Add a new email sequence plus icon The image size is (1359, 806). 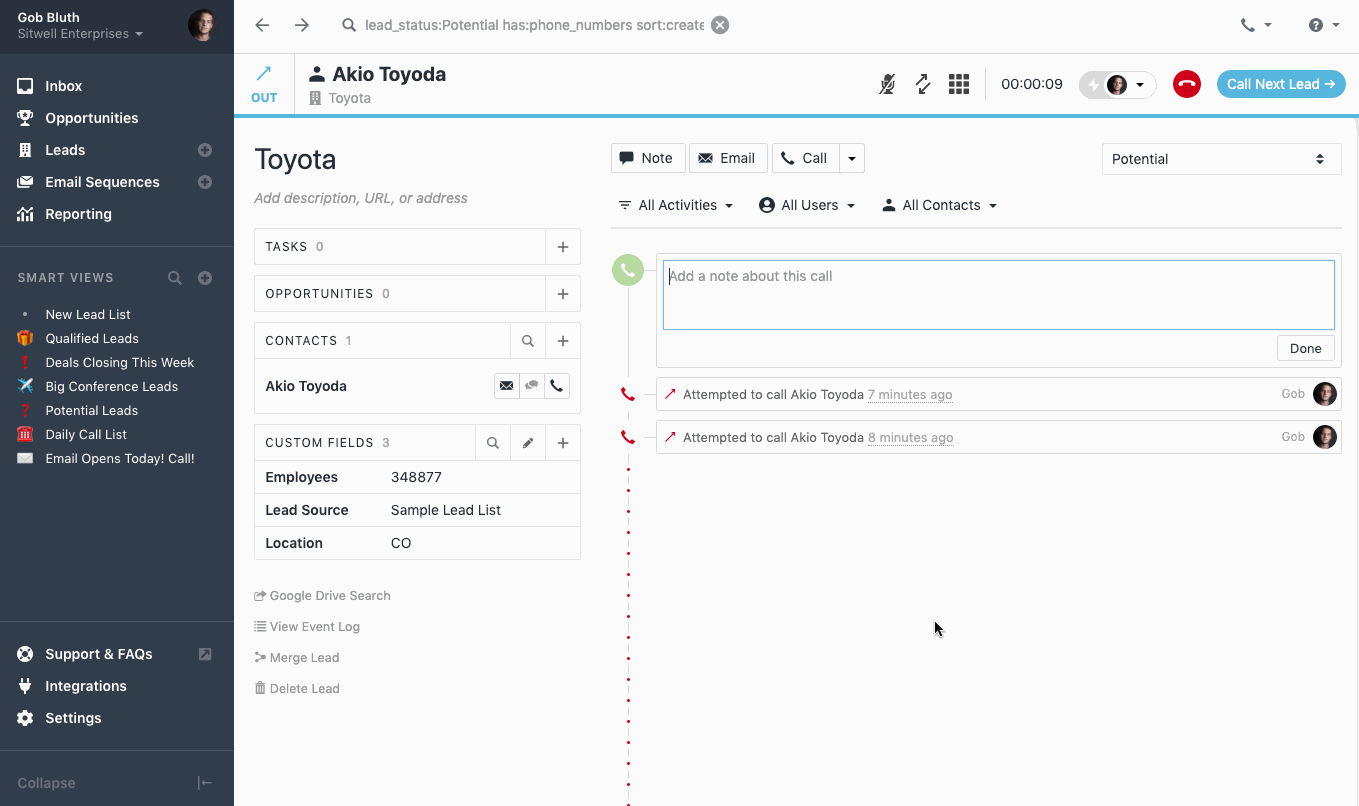point(205,182)
